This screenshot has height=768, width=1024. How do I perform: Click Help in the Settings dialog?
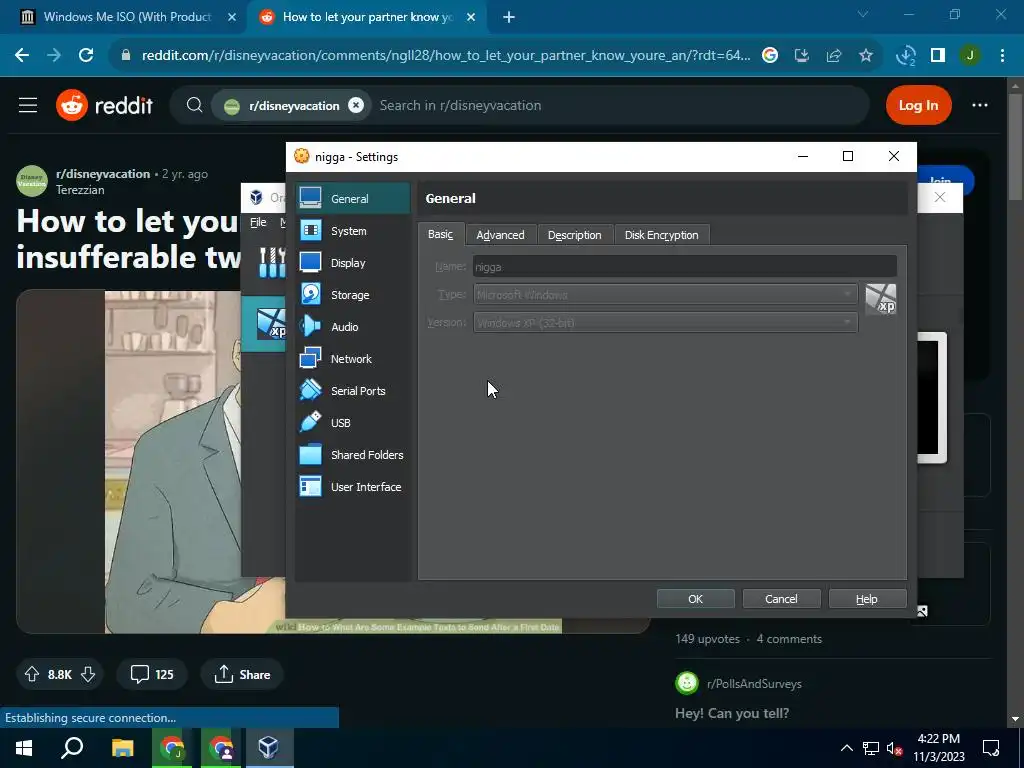pyautogui.click(x=867, y=599)
